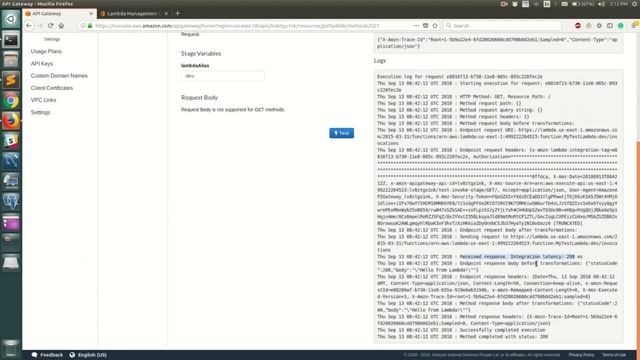Click the log line 'Successfully completed execution'

[x=502, y=330]
